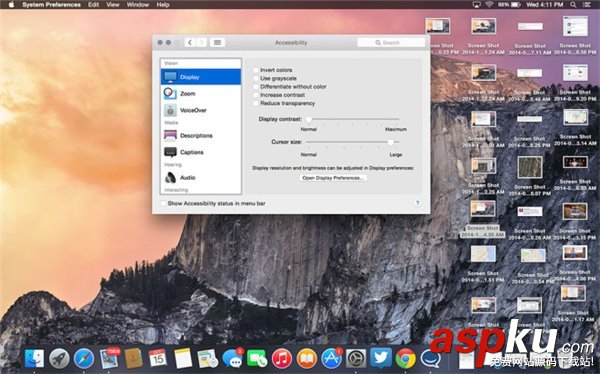Launch iTunes music note icon
This screenshot has height=374, width=600.
[282, 359]
